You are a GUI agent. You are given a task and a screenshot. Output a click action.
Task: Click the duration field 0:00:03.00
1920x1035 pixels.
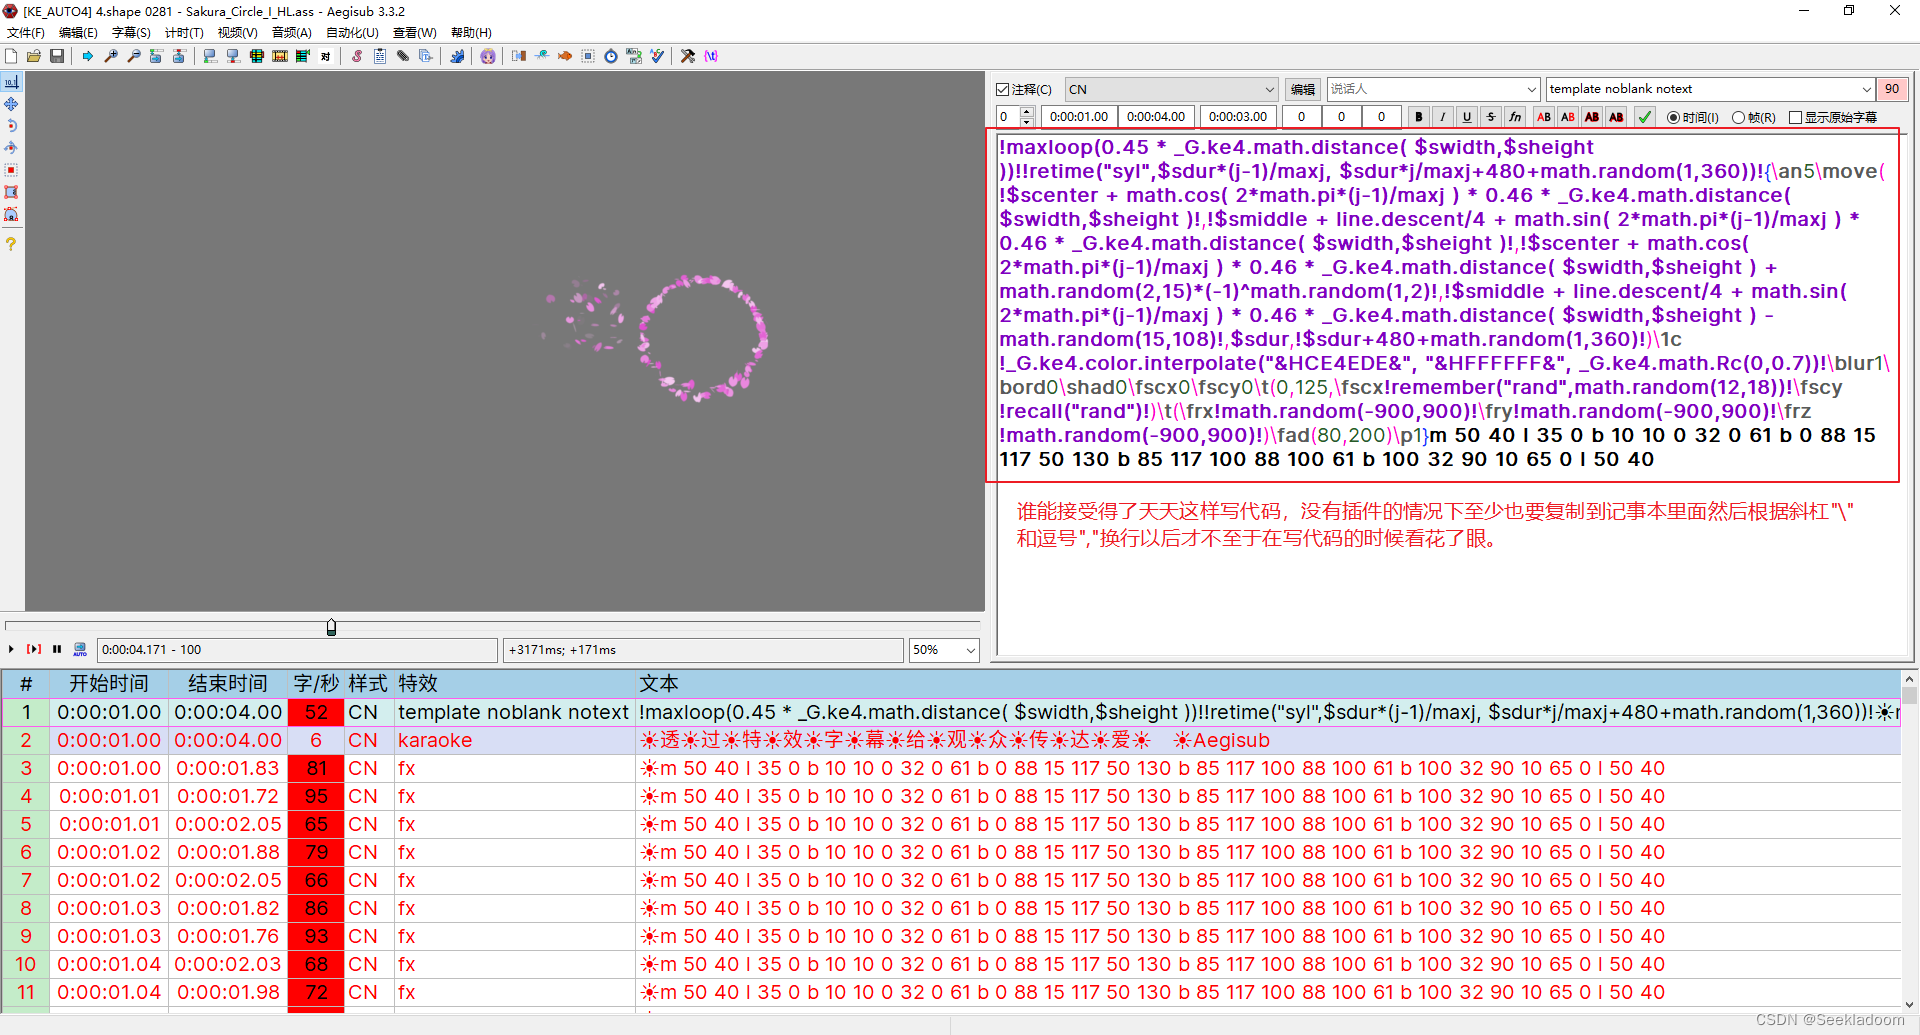point(1238,117)
